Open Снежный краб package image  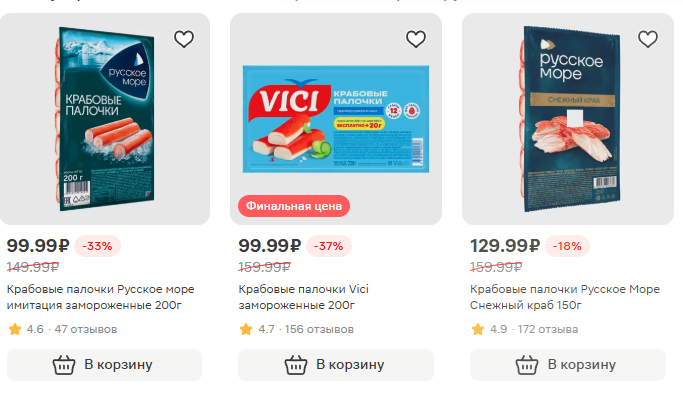coord(570,119)
